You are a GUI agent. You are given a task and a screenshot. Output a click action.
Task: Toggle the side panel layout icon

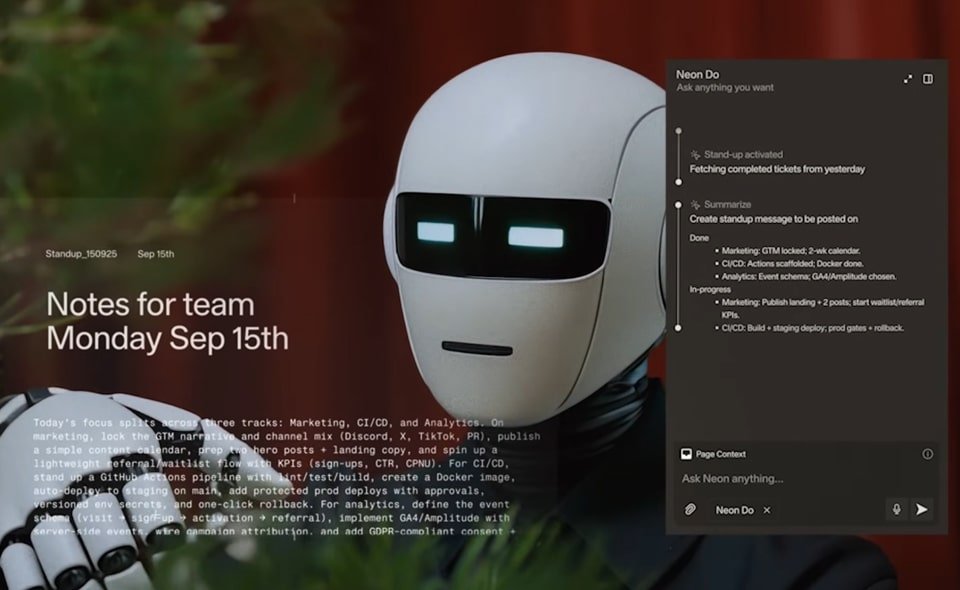click(x=928, y=79)
